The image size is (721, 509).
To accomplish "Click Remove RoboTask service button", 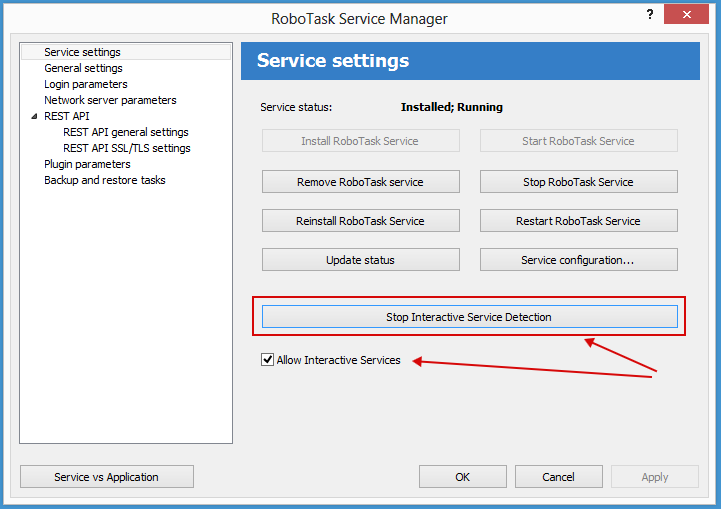I will click(x=360, y=182).
